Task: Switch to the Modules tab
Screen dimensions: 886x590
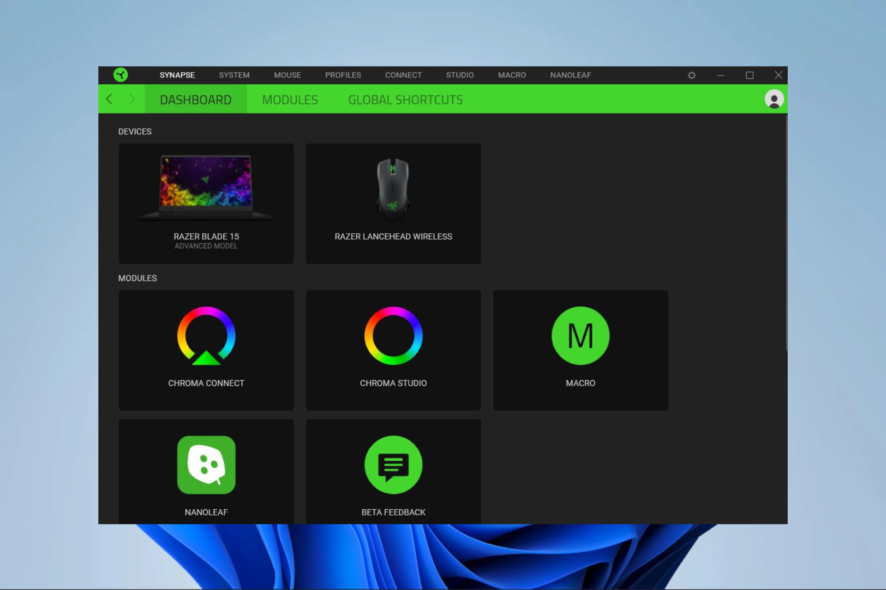Action: [x=290, y=99]
